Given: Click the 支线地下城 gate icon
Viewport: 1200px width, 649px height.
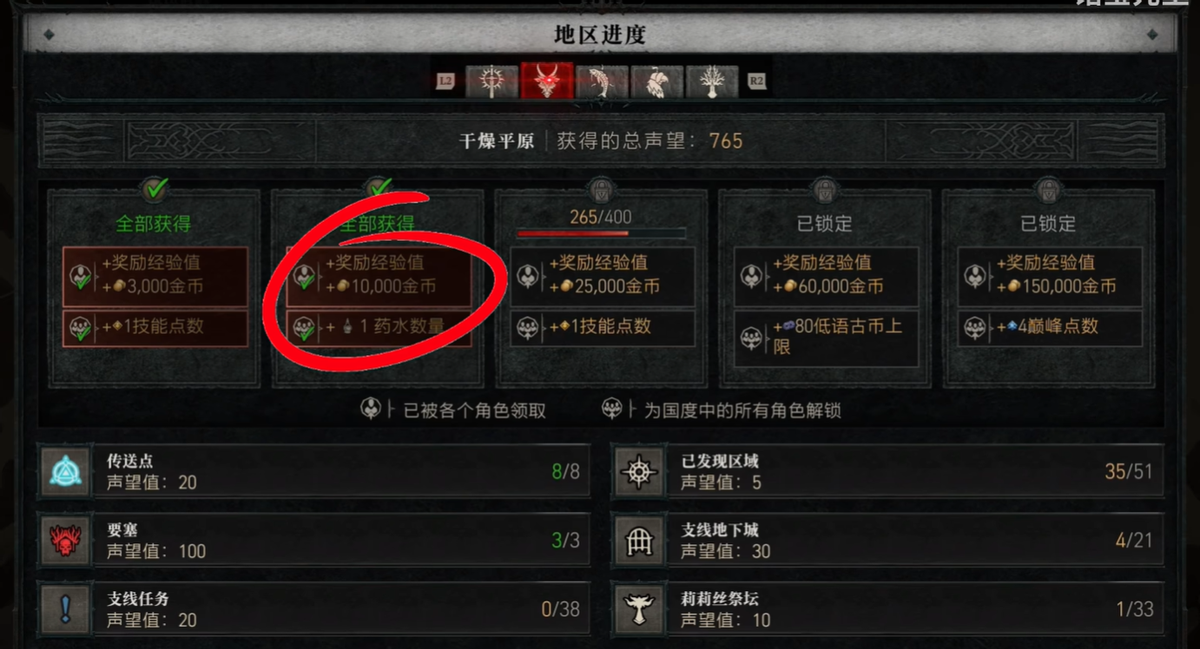Looking at the screenshot, I should [x=641, y=541].
